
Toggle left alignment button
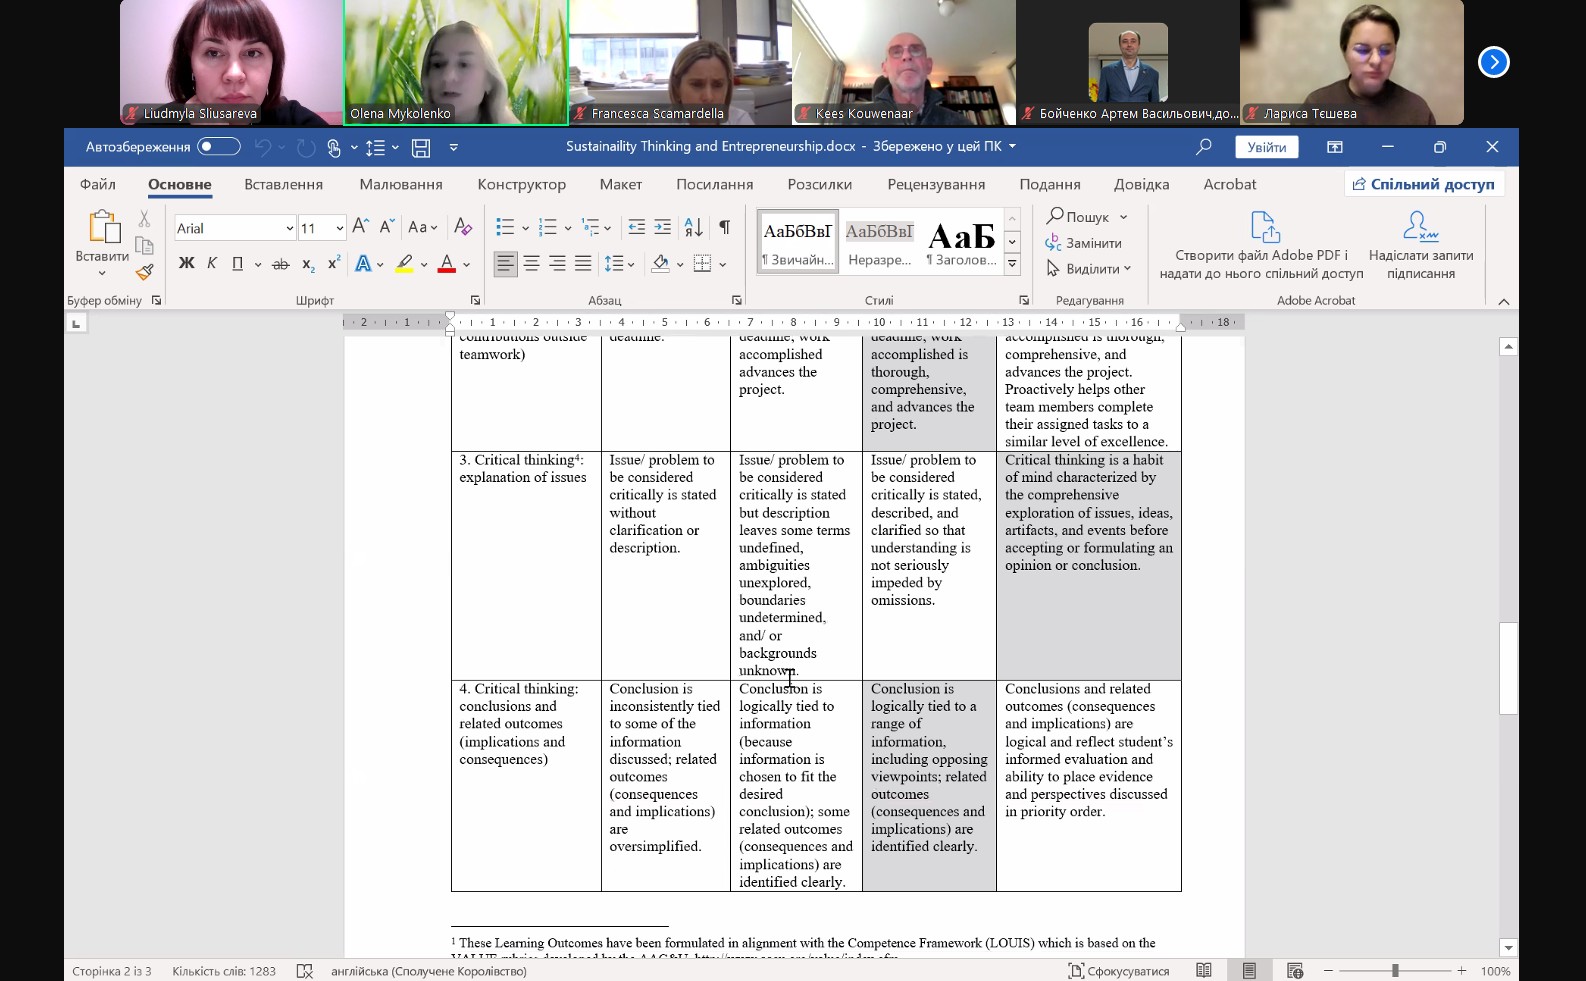click(506, 264)
